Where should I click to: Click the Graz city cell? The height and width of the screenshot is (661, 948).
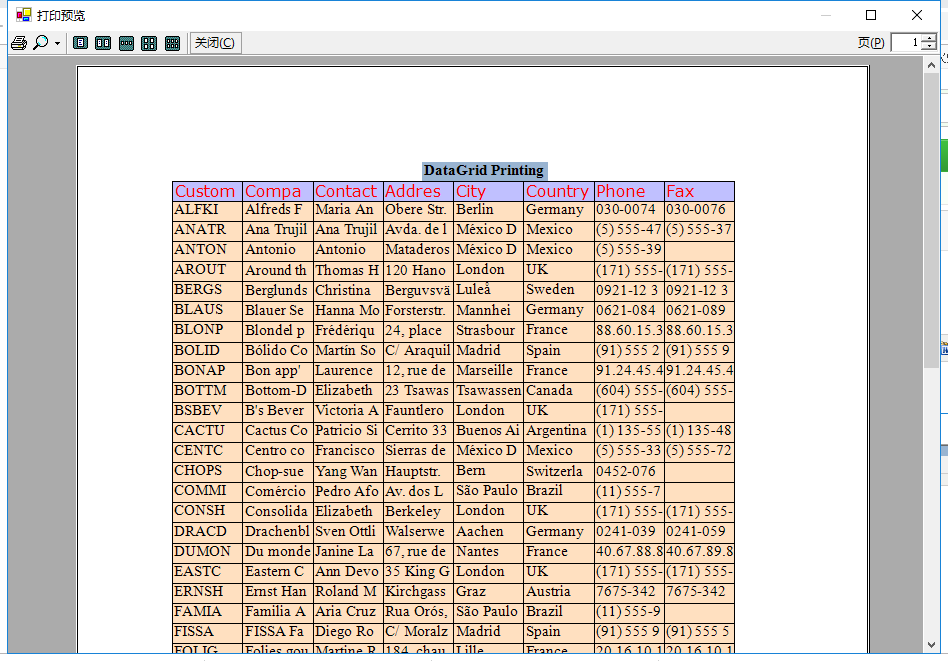pyautogui.click(x=488, y=591)
